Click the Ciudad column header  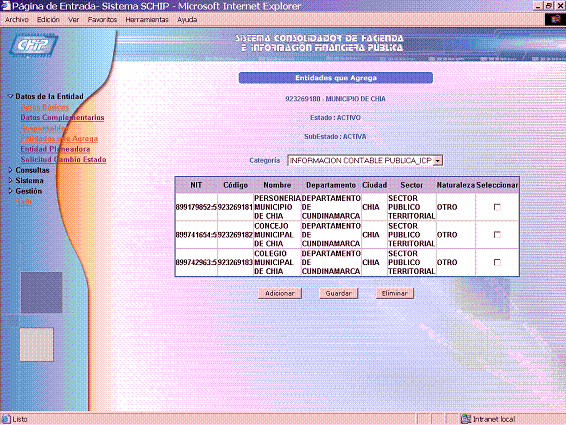coord(374,185)
